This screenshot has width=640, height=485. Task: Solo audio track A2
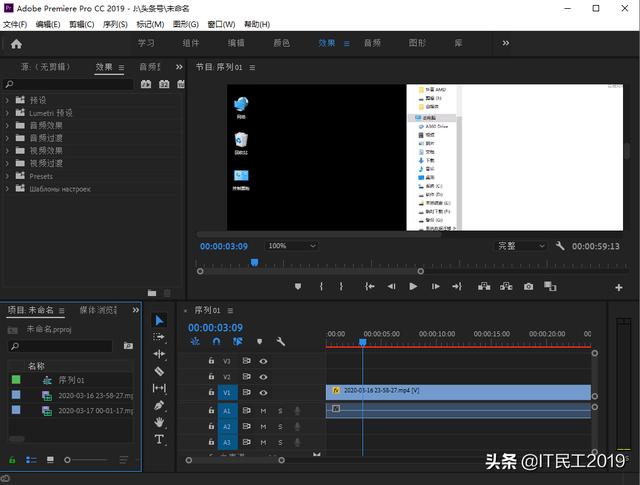pos(280,427)
